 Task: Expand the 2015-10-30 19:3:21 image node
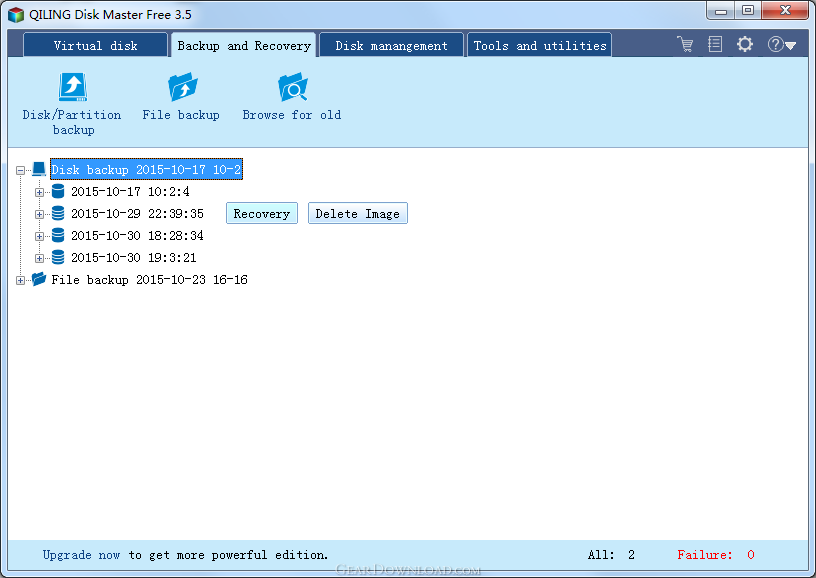pos(39,258)
